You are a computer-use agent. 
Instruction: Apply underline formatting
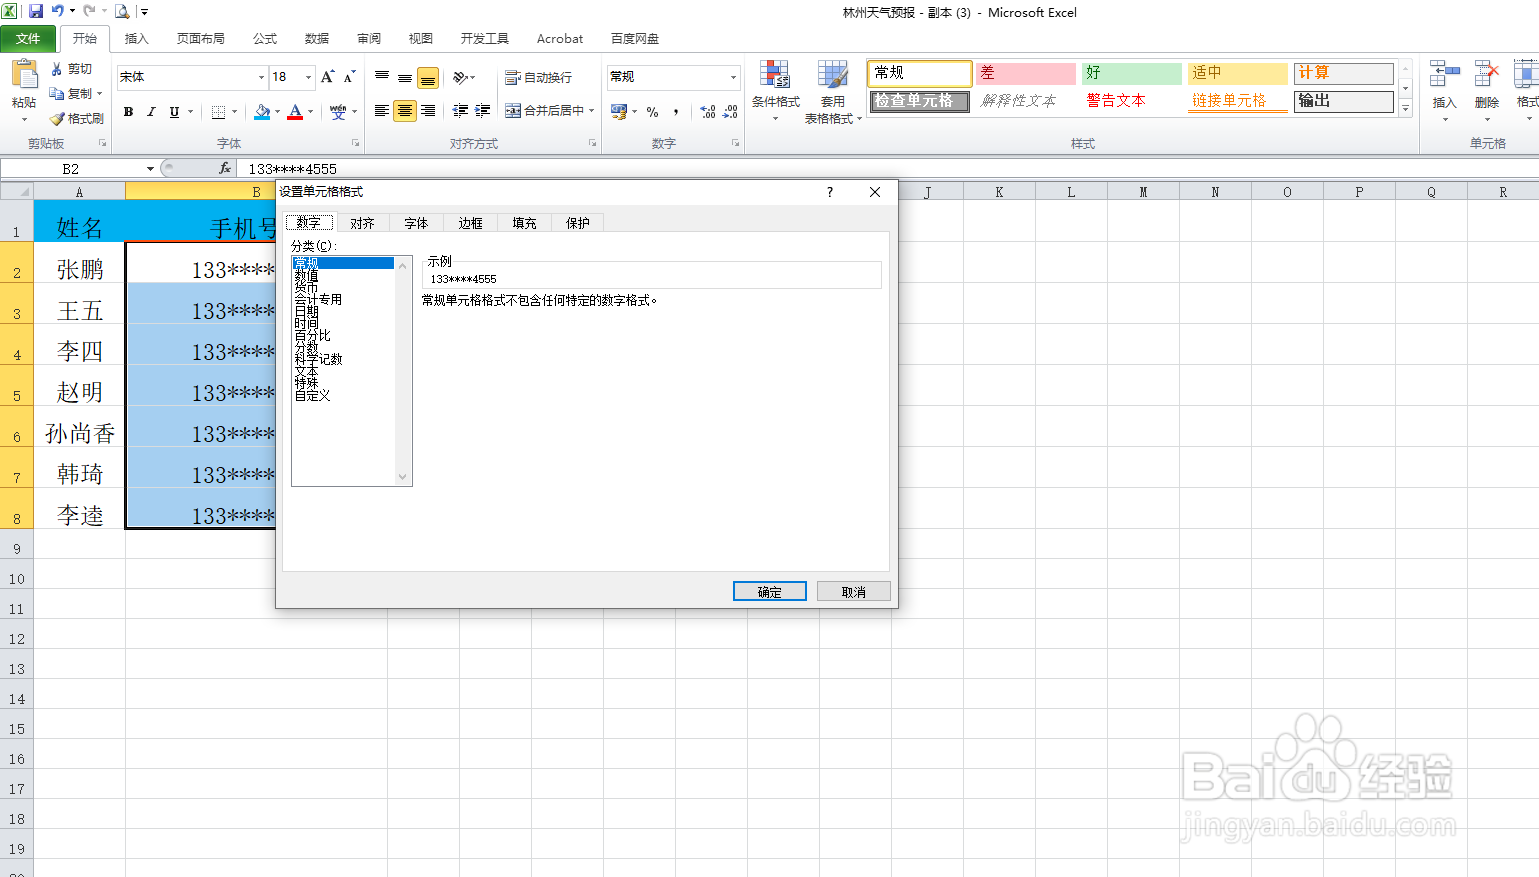tap(174, 112)
